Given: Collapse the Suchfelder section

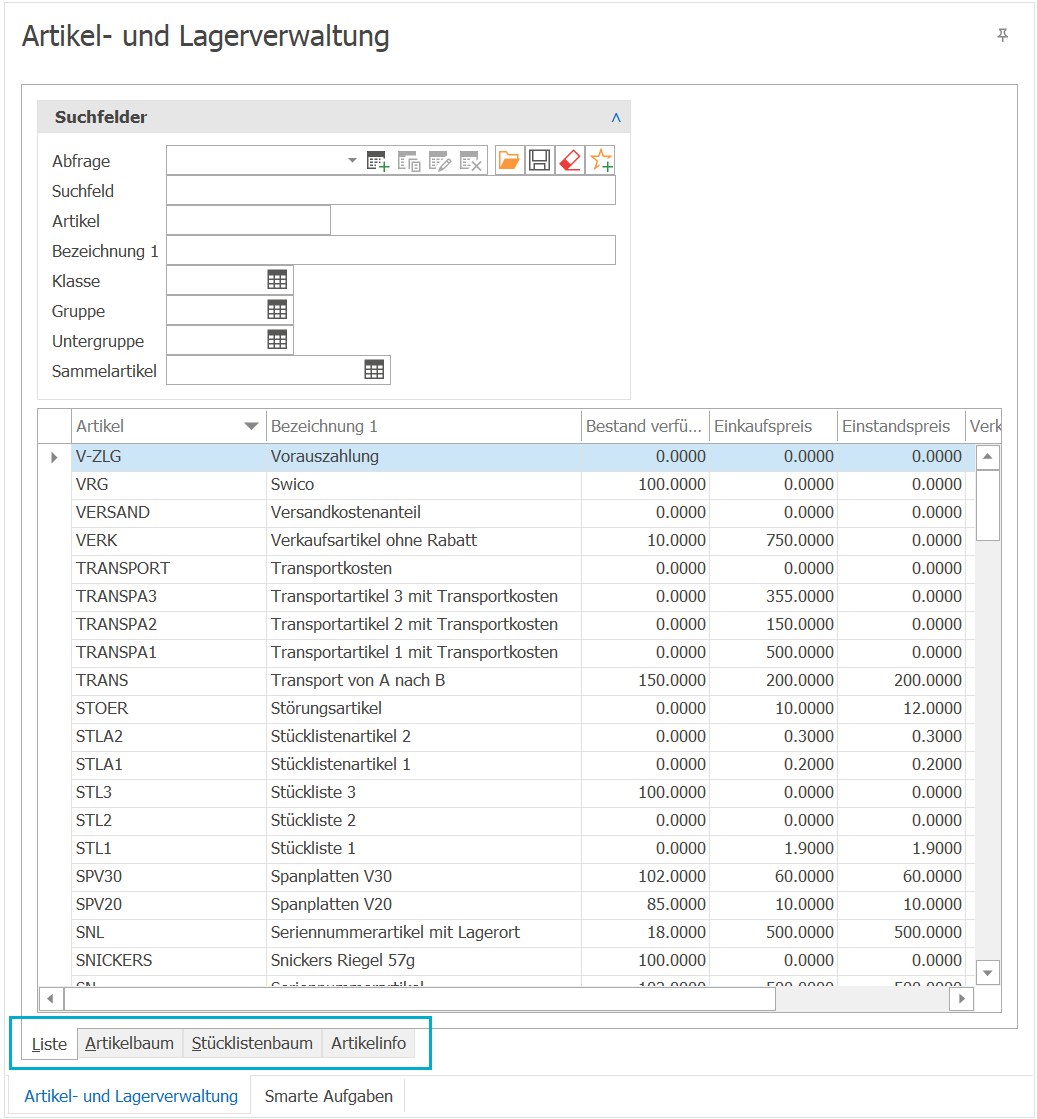Looking at the screenshot, I should coord(616,118).
